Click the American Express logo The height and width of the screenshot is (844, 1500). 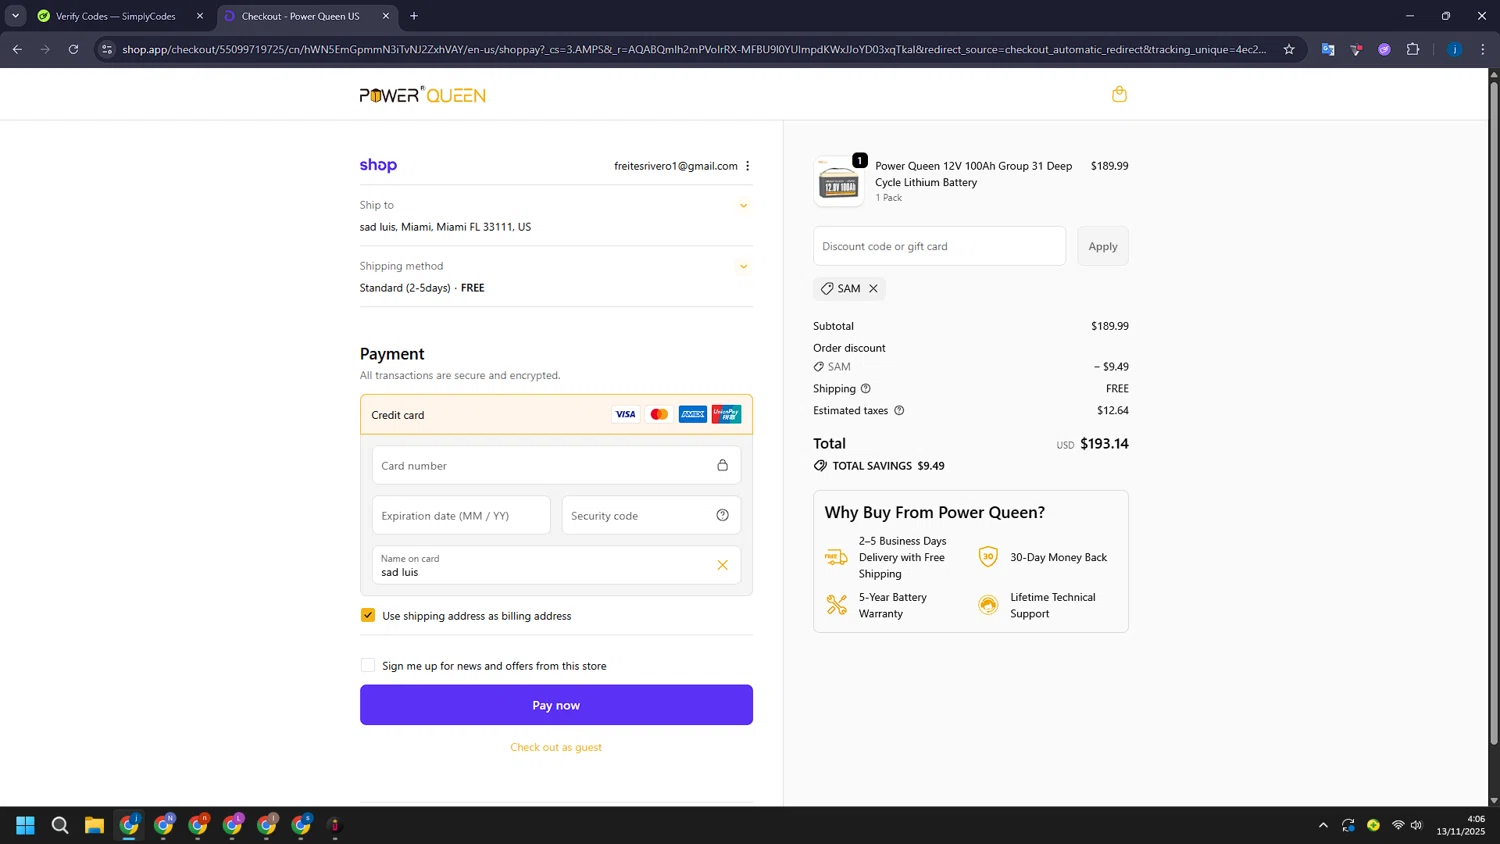692,414
